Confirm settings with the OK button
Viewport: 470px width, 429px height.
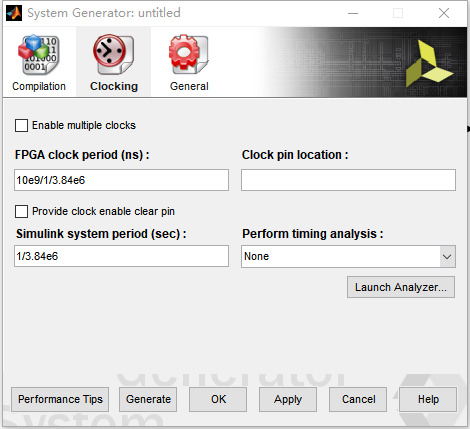(x=218, y=399)
